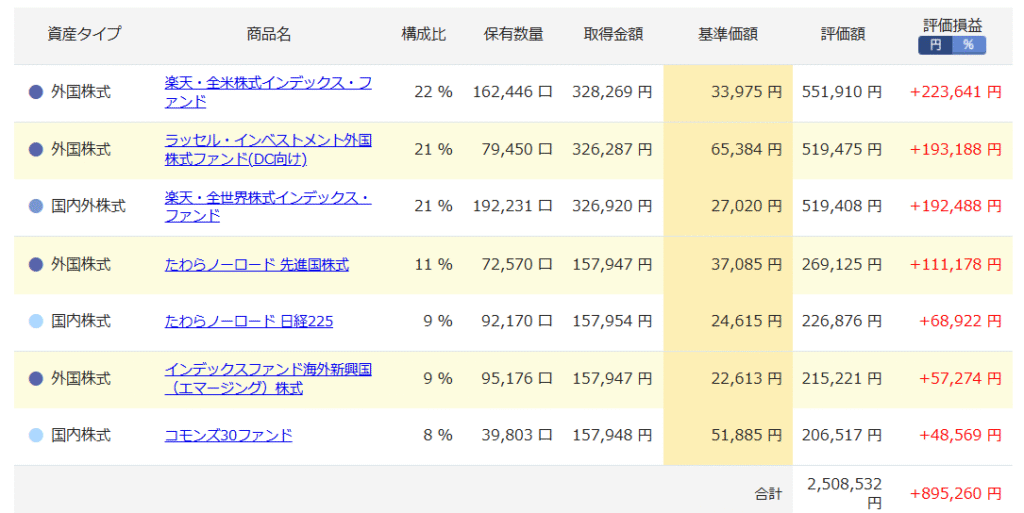Click the asset dot in the 楽天・全米株式 row
The width and height of the screenshot is (1024, 513).
tap(36, 92)
